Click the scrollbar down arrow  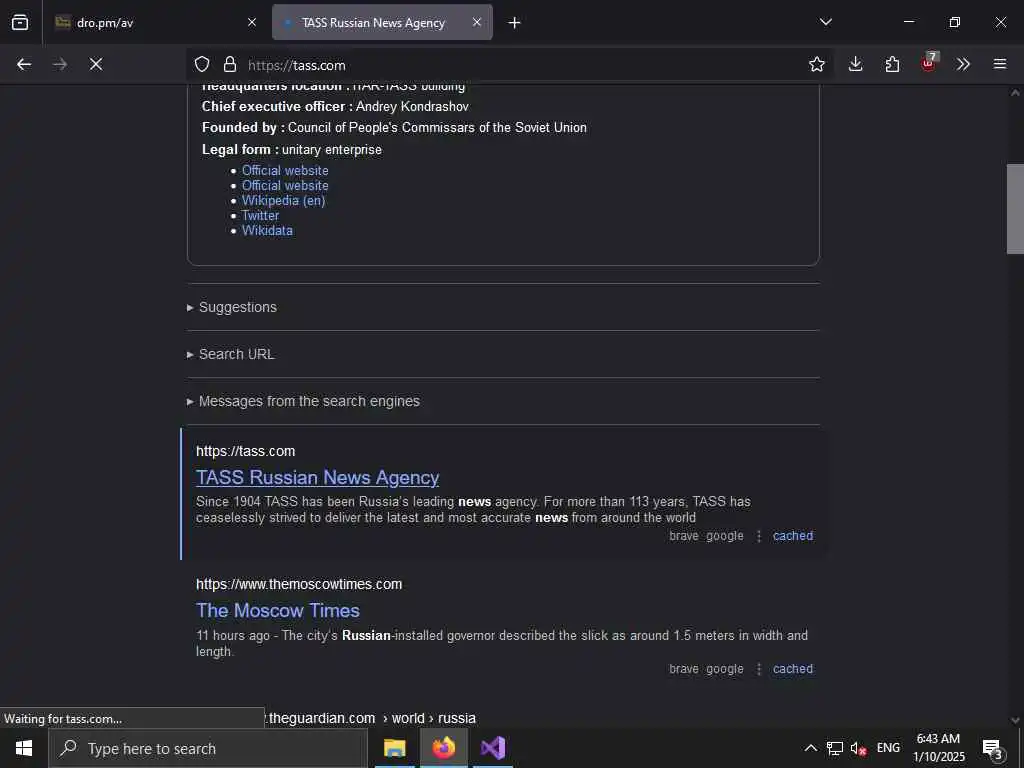tap(1015, 720)
